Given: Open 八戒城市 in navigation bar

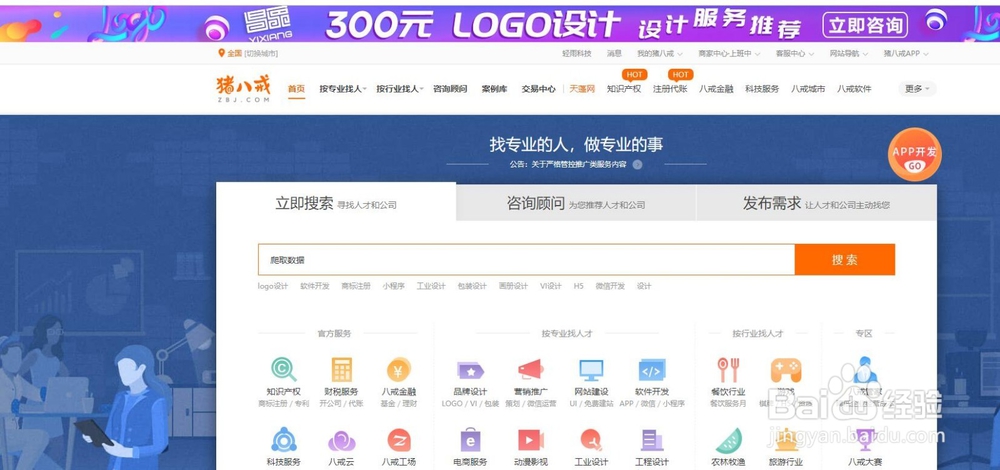Looking at the screenshot, I should [808, 89].
